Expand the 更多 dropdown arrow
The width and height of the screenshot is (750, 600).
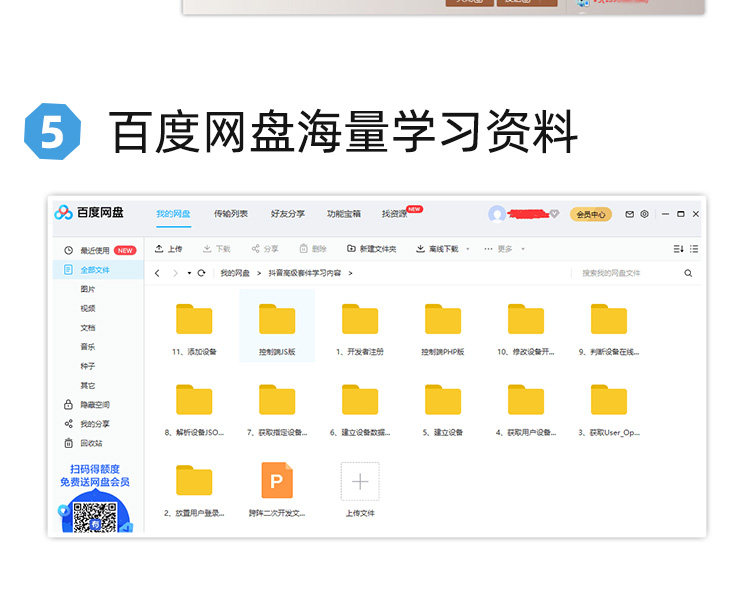pos(523,249)
